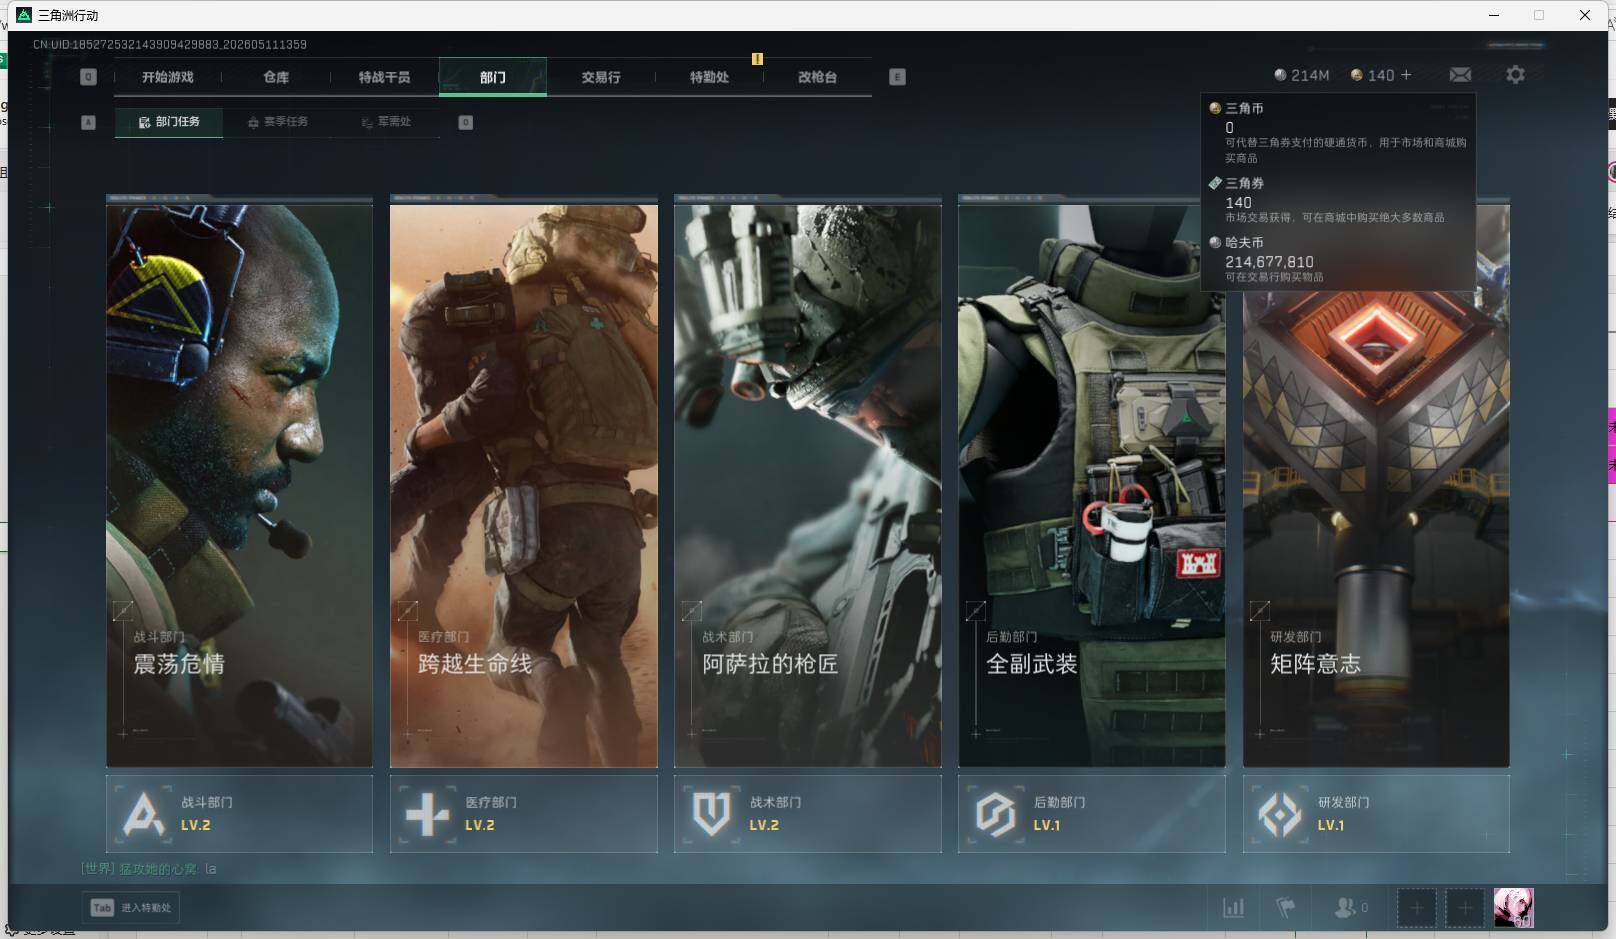
Task: Click the second empty squad slot plus
Action: pos(1464,908)
